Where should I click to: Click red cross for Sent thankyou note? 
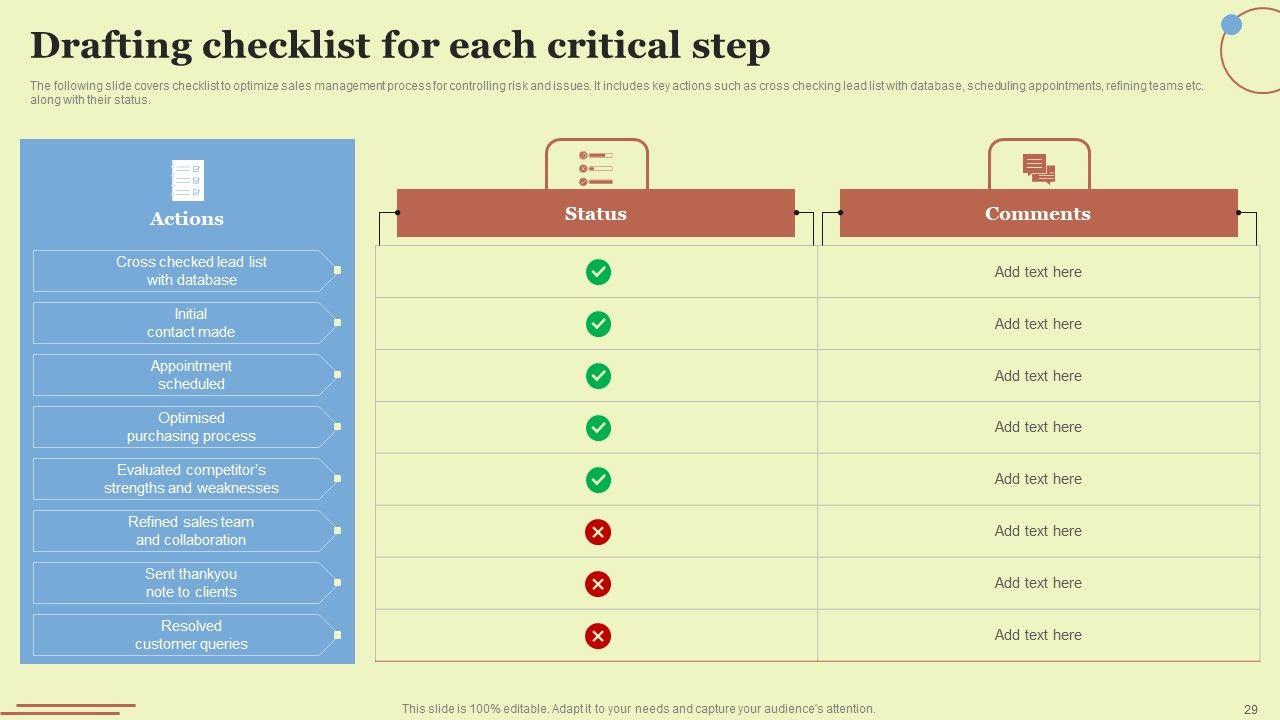(x=598, y=584)
